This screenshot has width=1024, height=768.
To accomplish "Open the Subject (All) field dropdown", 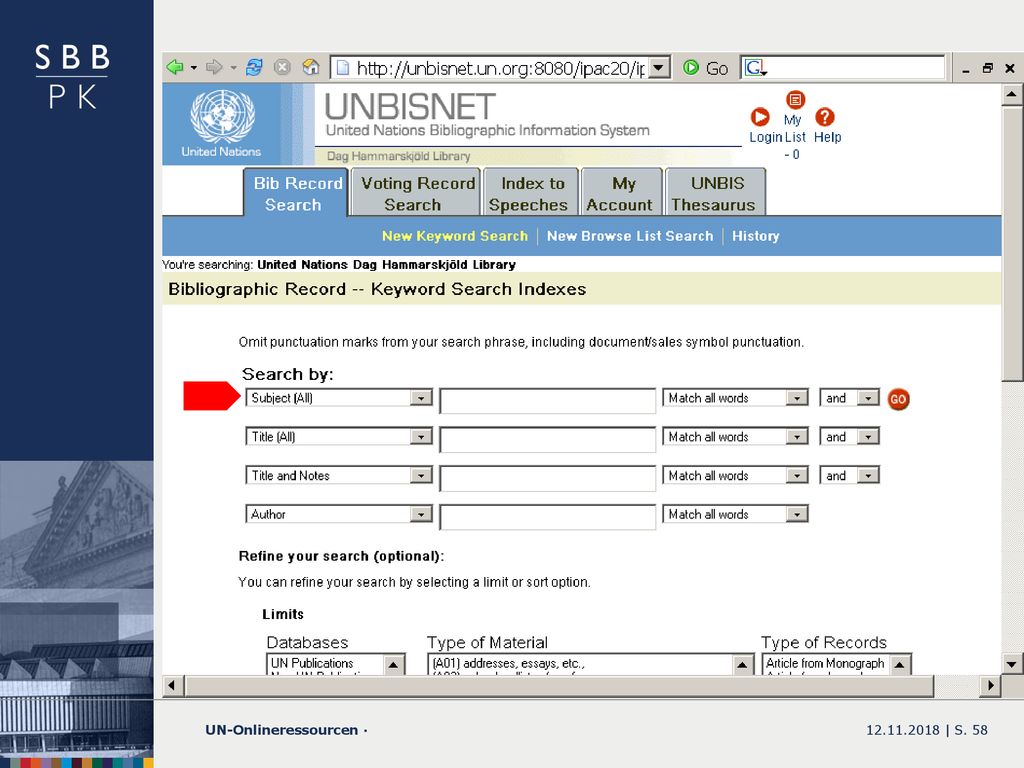I will pos(421,398).
